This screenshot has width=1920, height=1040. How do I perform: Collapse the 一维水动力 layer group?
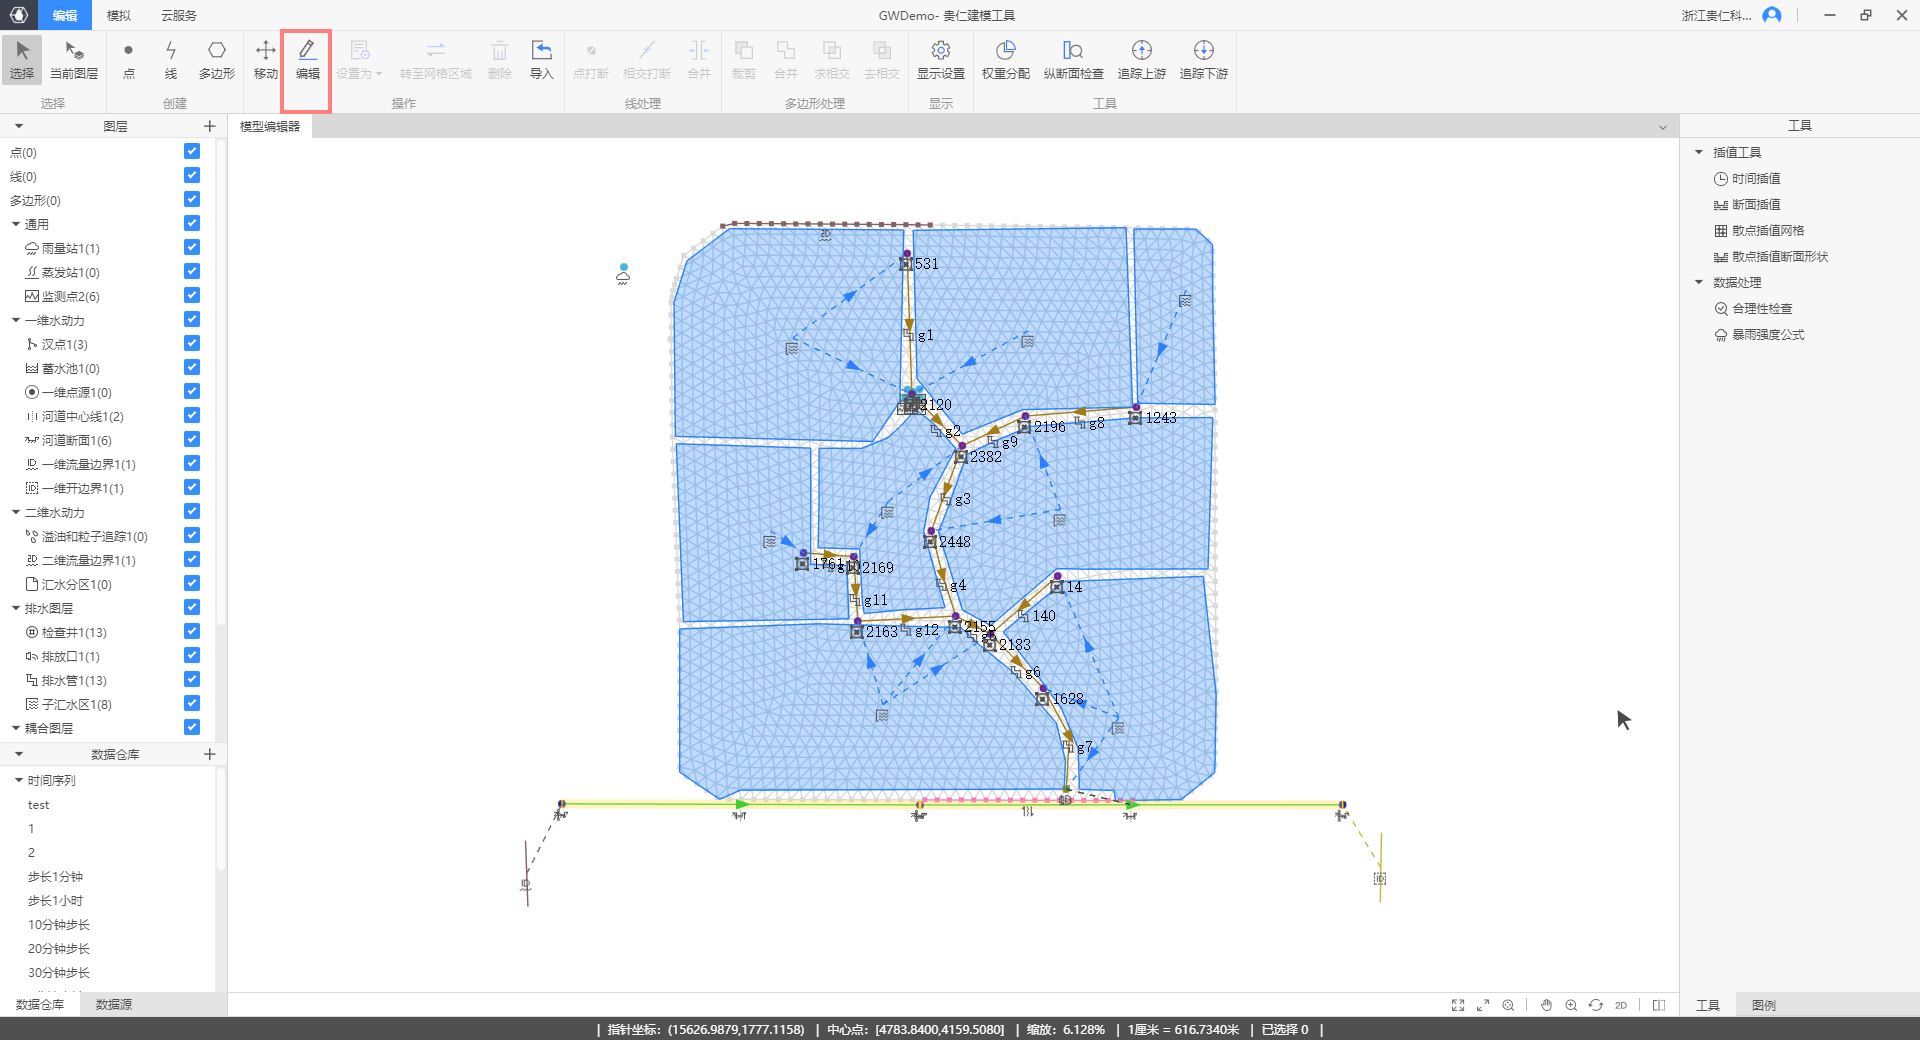pyautogui.click(x=16, y=321)
